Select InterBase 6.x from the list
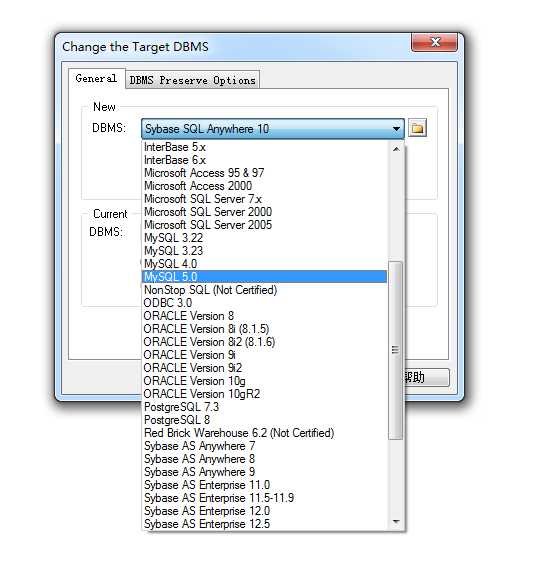Viewport: 558px width, 565px height. (x=265, y=160)
